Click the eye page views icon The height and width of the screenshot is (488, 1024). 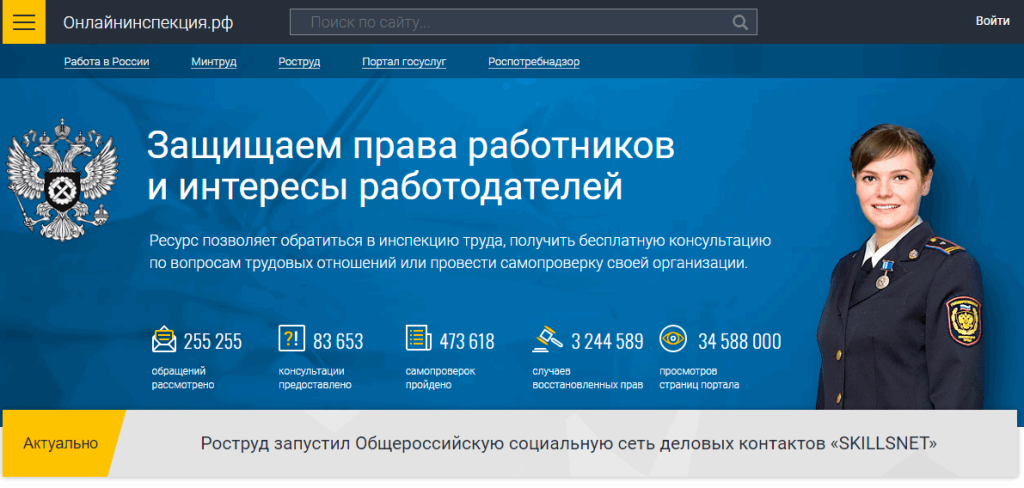coord(673,339)
